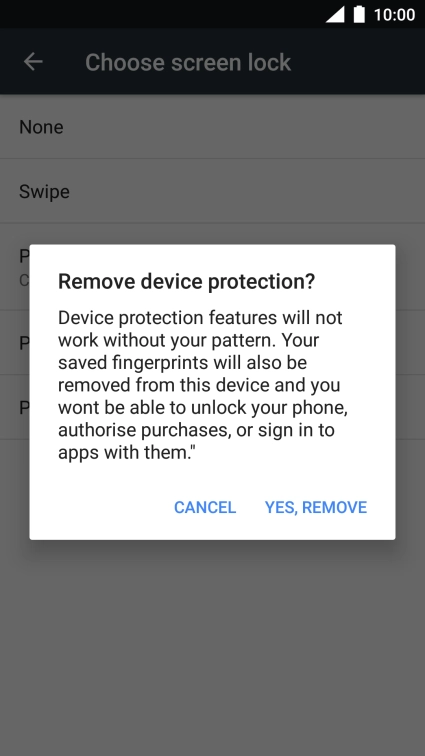The image size is (425, 756).
Task: Choose the second partly hidden P option
Action: (14, 343)
